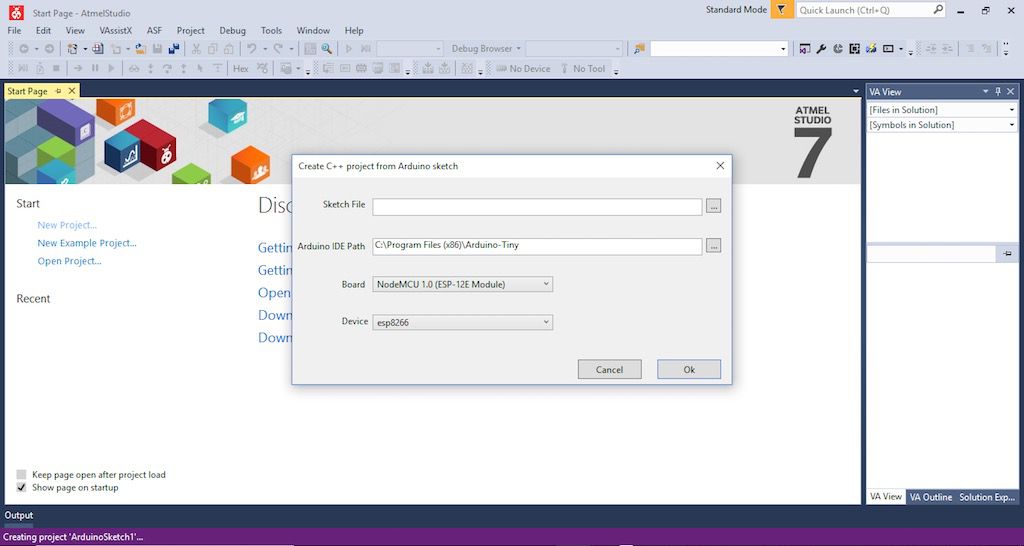Image resolution: width=1024 pixels, height=546 pixels.
Task: Browse for the Sketch File
Action: (x=714, y=206)
